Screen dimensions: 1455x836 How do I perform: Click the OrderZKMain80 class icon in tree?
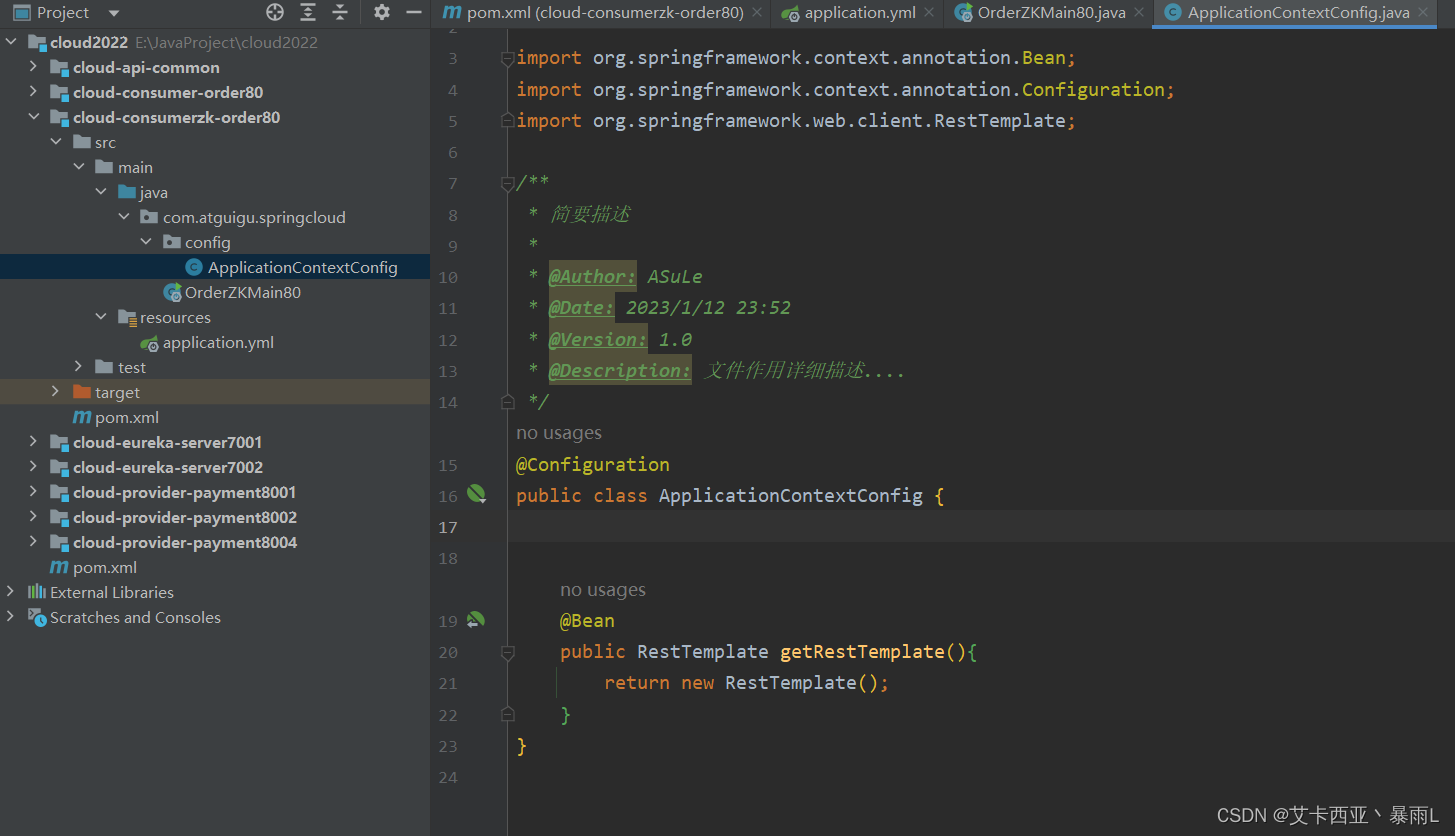click(x=172, y=292)
